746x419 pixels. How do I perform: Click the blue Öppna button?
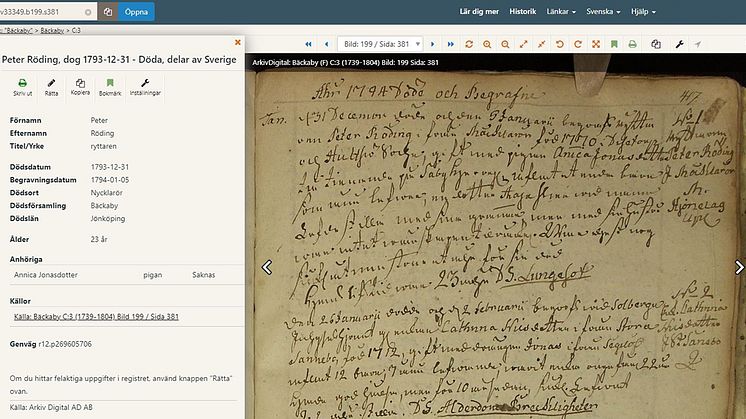pos(136,12)
